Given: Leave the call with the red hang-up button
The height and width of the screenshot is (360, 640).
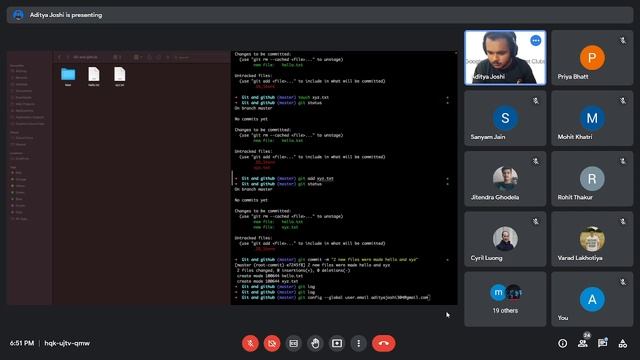Looking at the screenshot, I should tap(383, 343).
